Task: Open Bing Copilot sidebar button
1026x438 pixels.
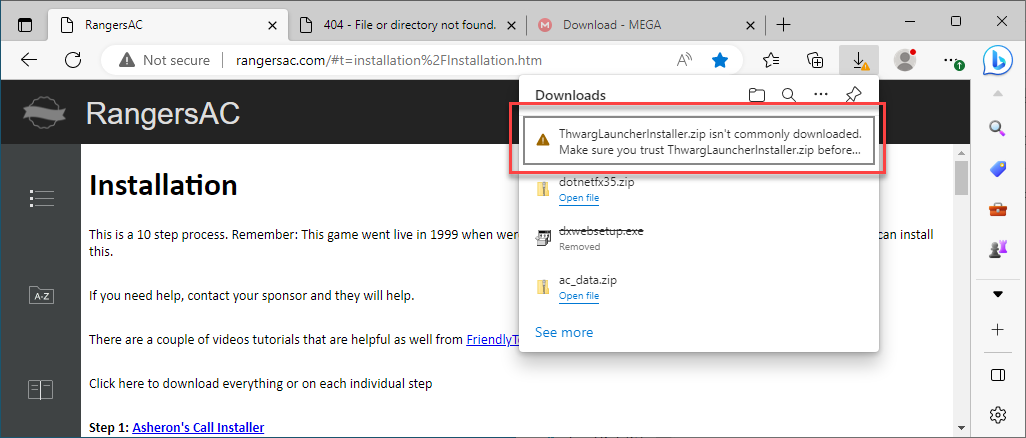Action: point(997,60)
